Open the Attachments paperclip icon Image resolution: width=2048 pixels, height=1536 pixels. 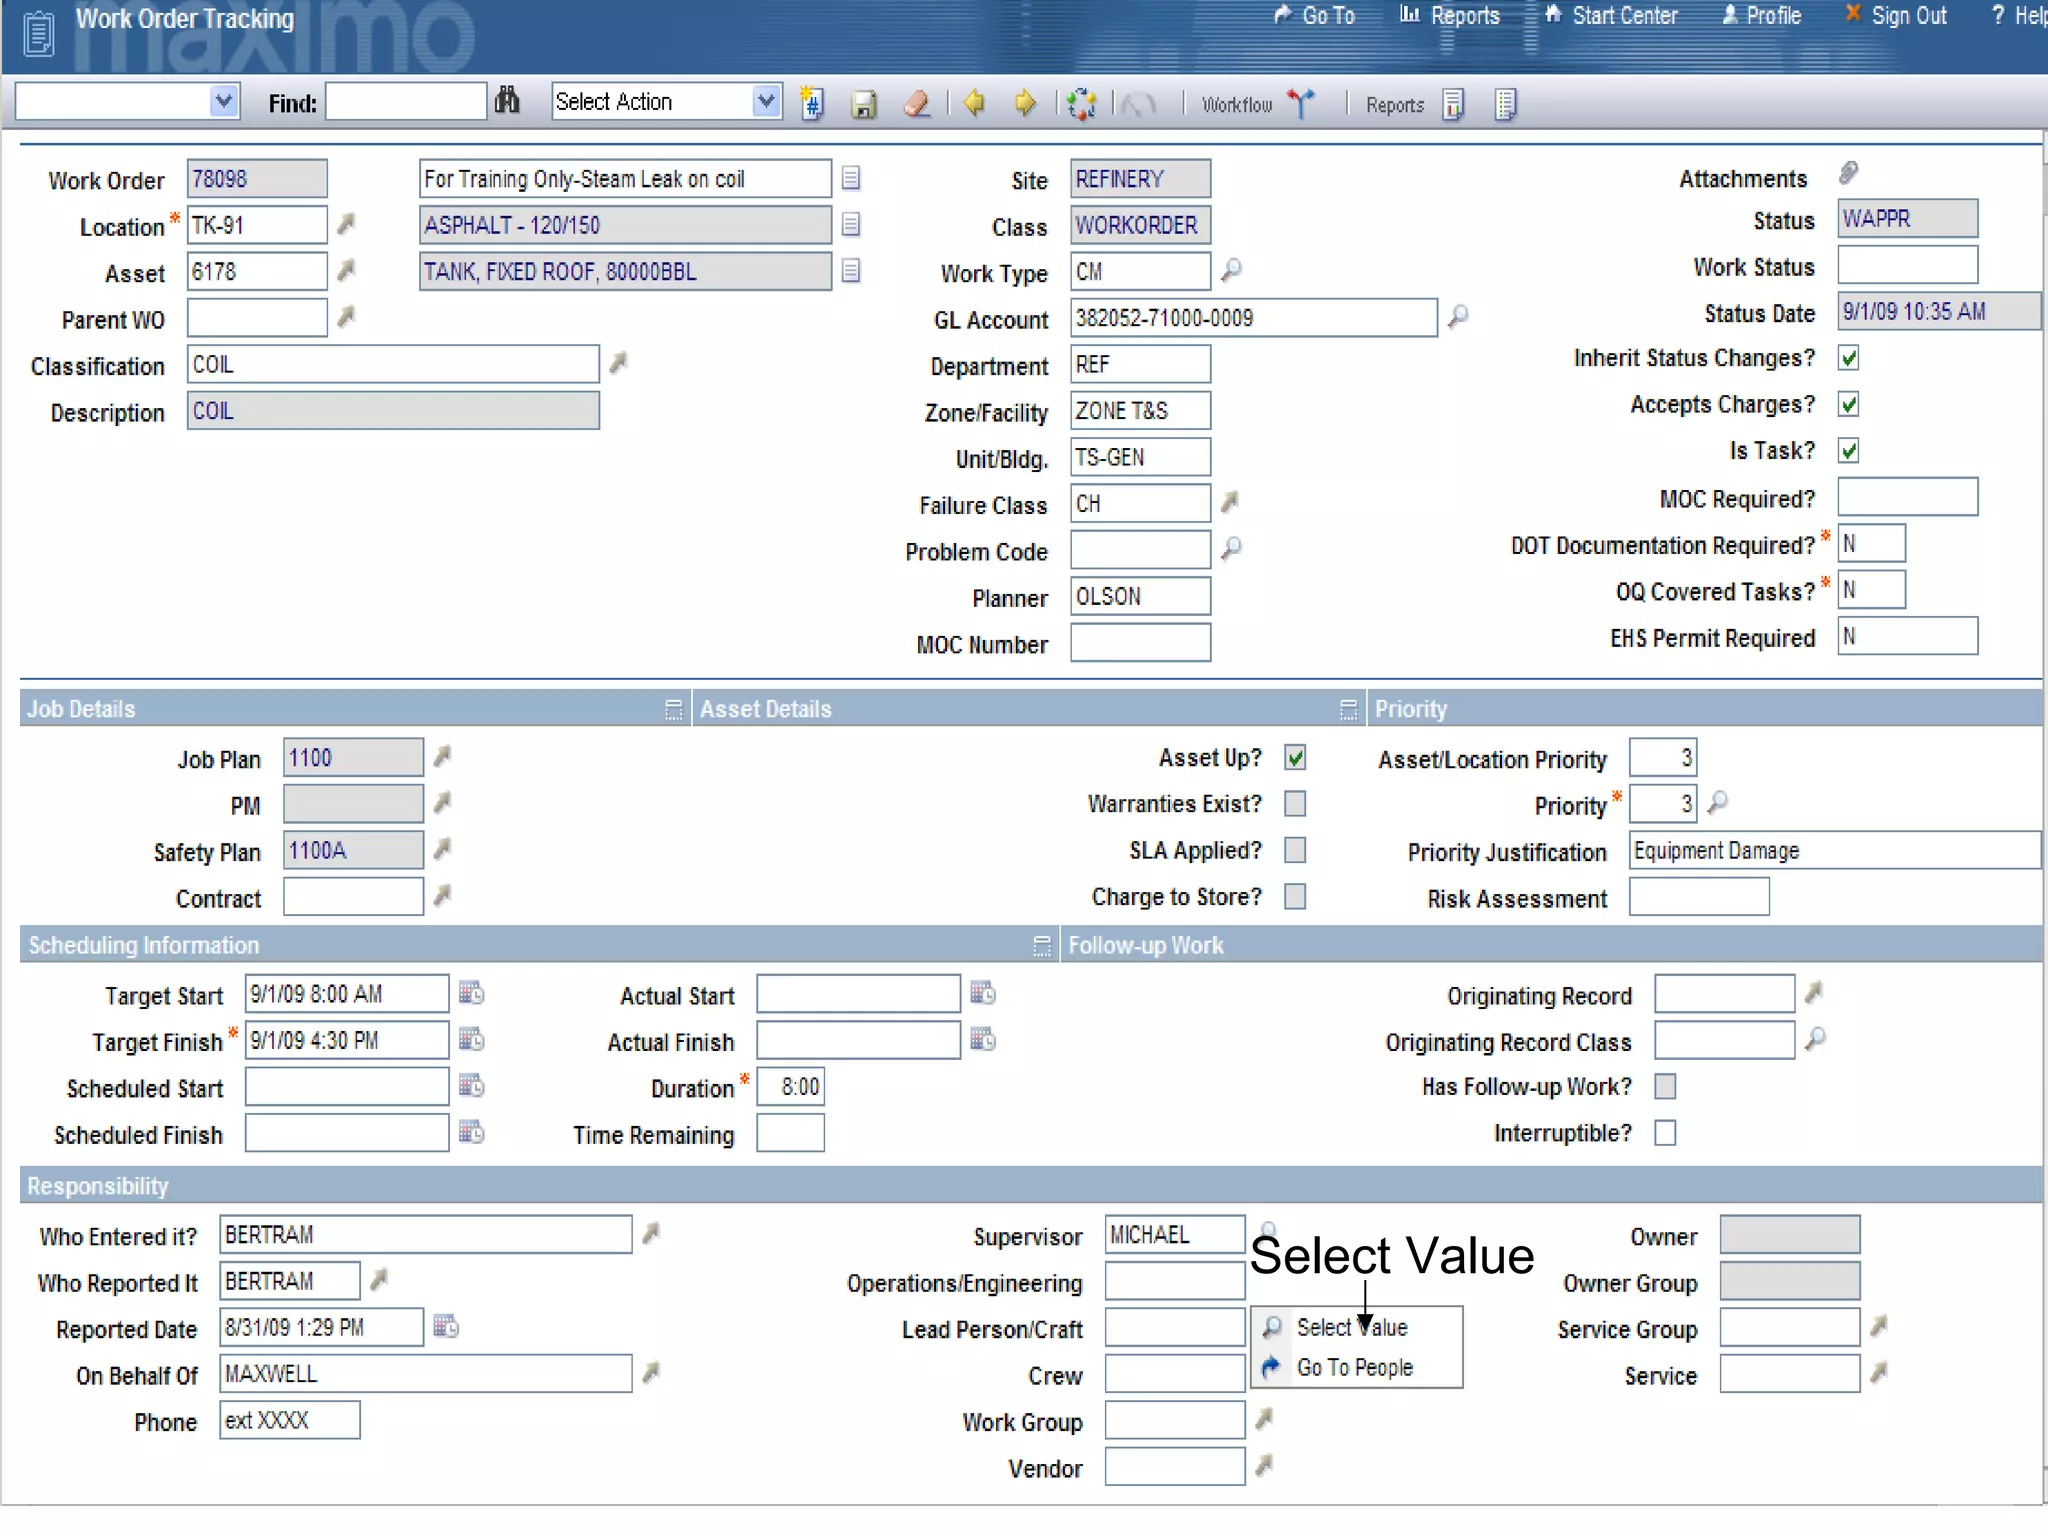pos(1848,174)
